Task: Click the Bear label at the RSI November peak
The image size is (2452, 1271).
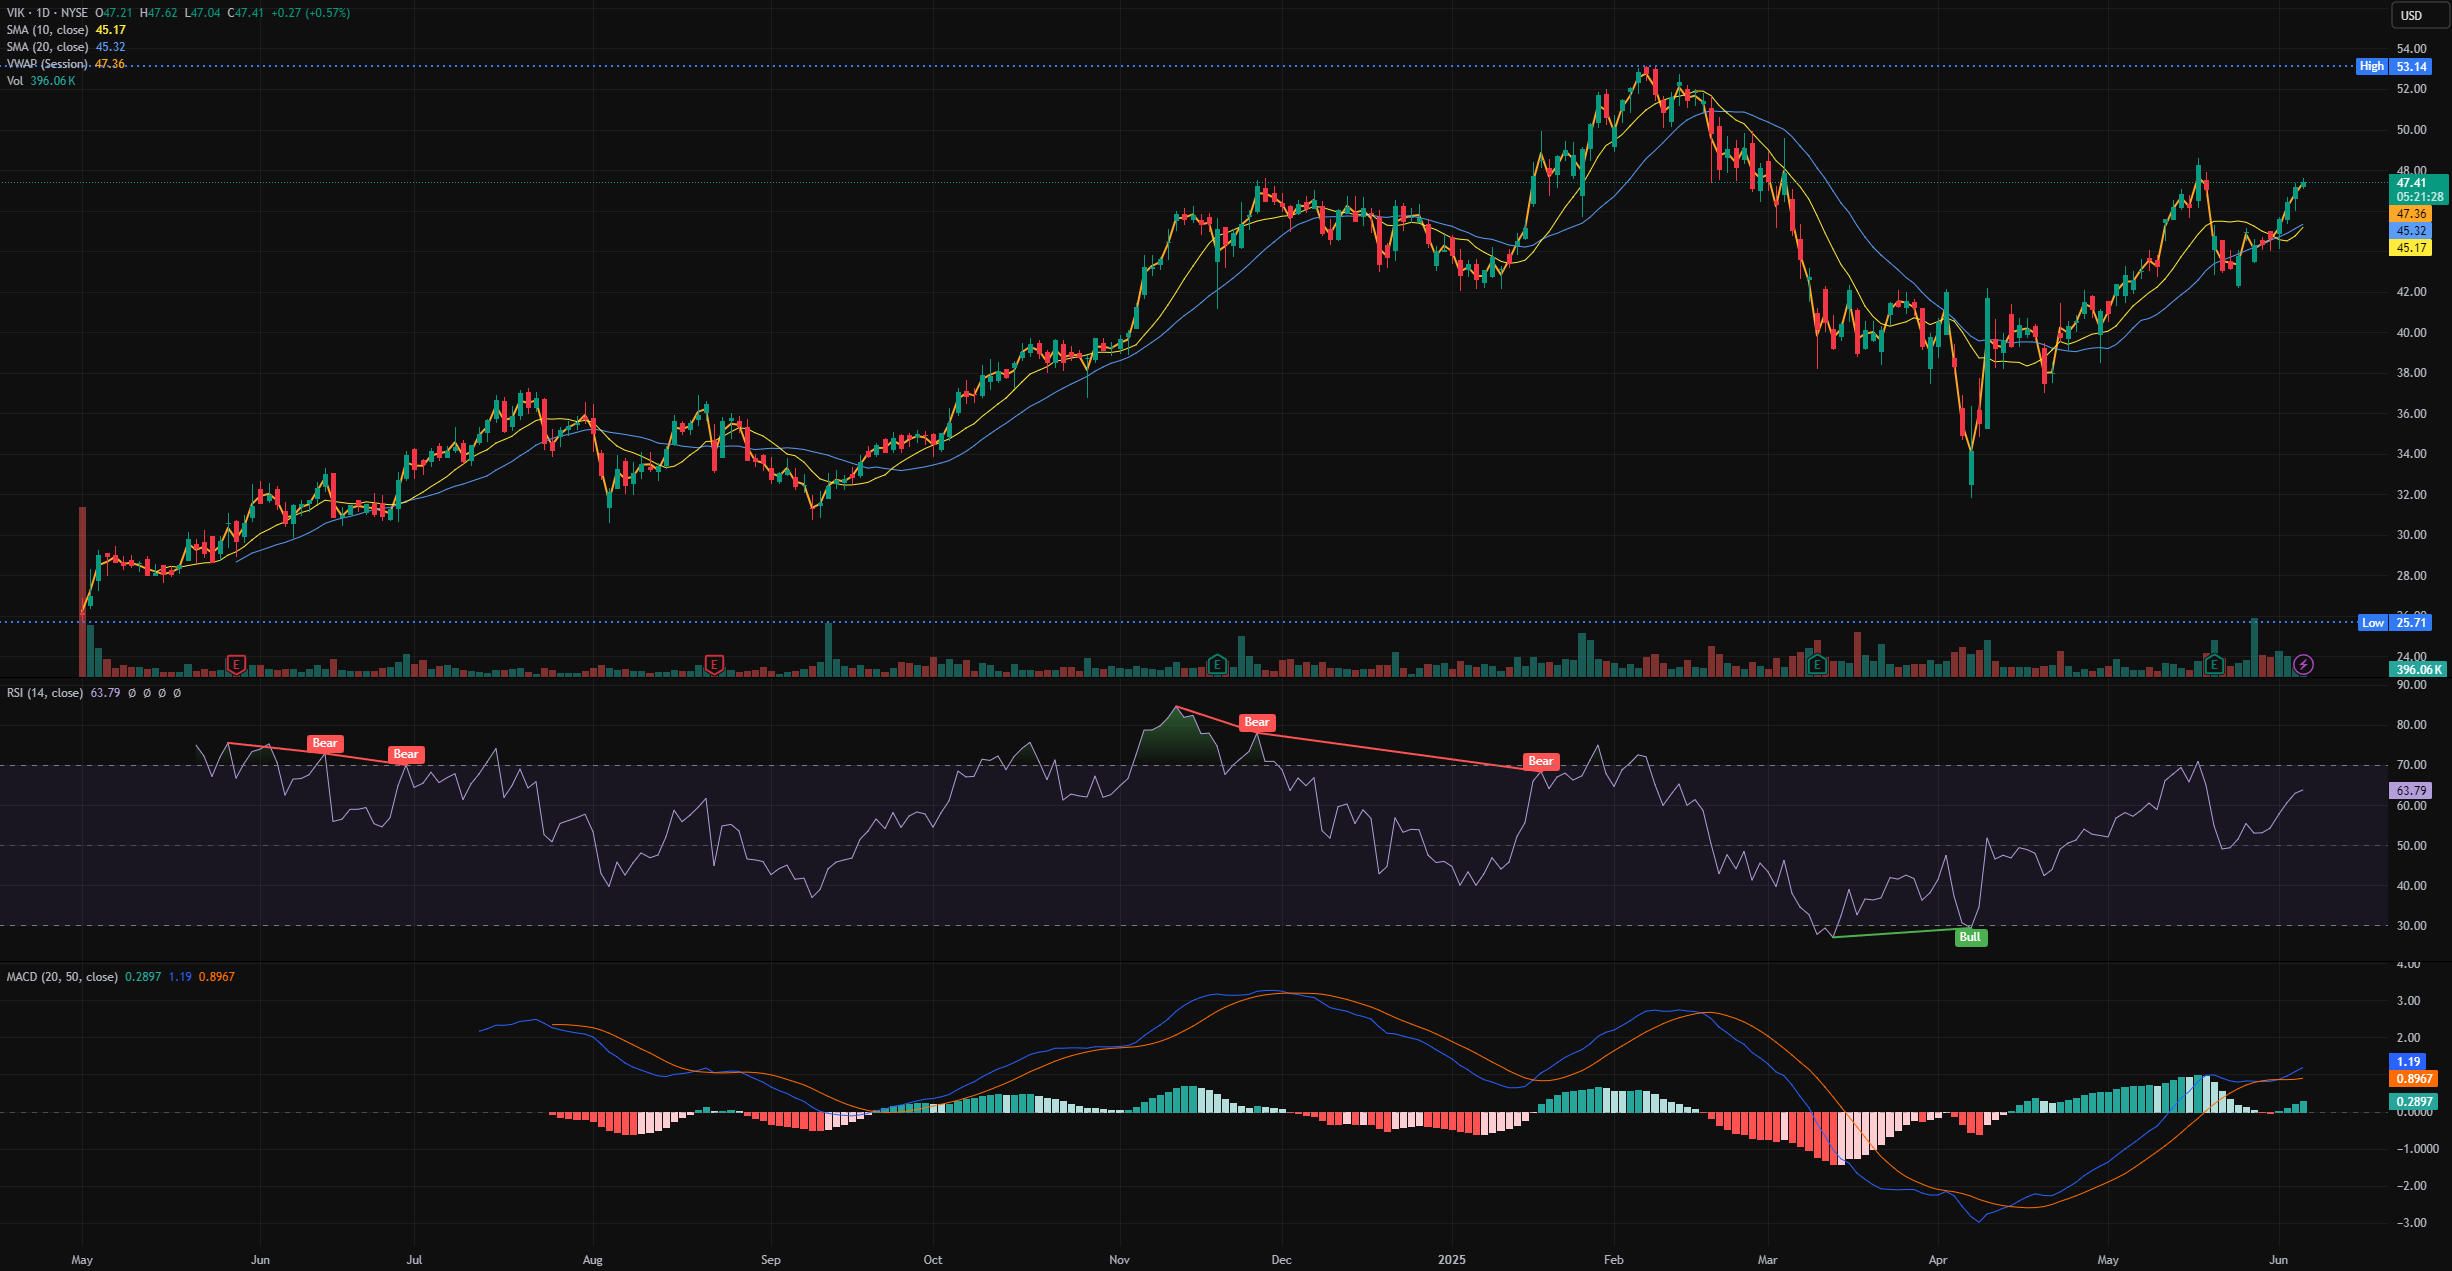Action: click(1256, 722)
